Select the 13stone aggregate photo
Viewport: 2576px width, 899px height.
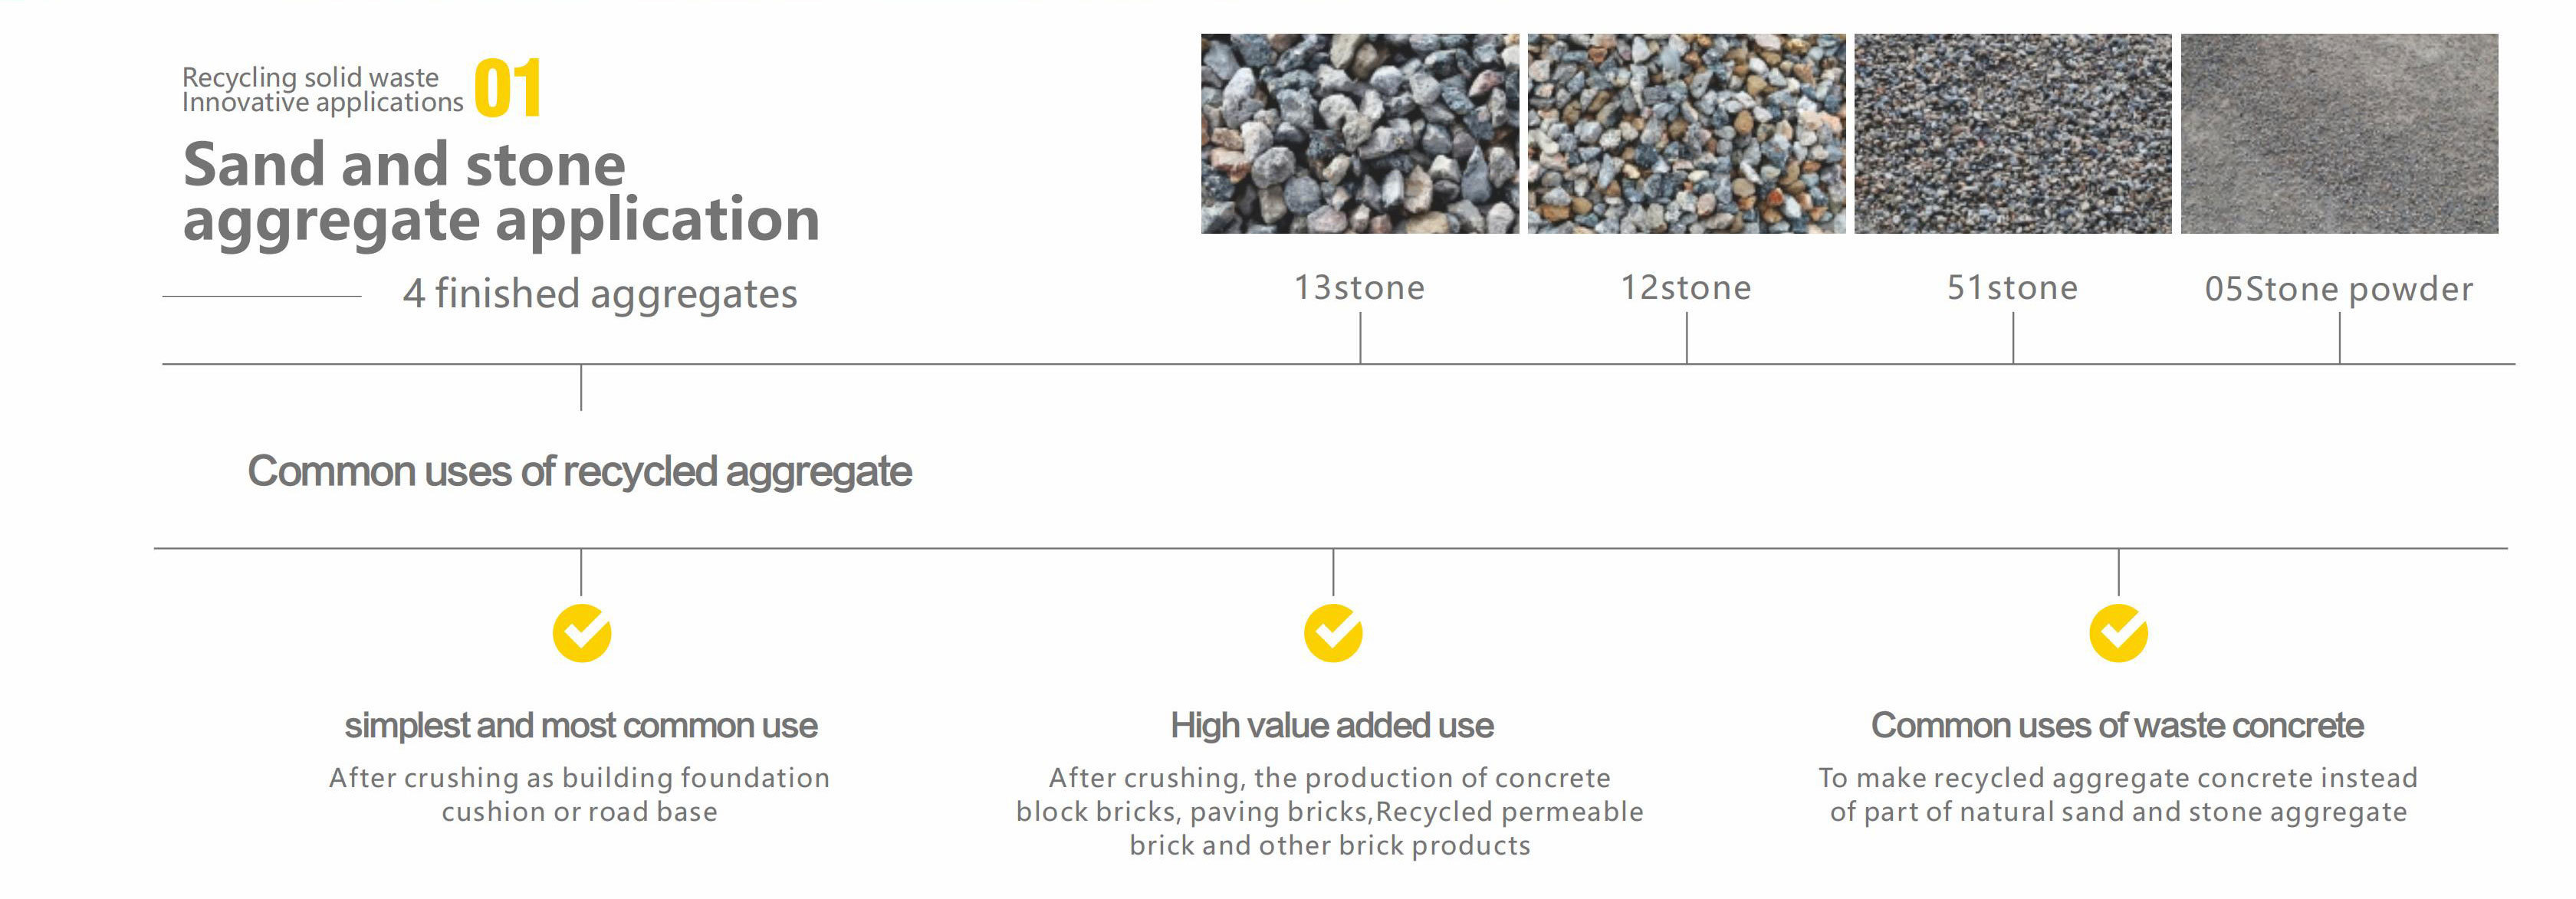[1360, 134]
